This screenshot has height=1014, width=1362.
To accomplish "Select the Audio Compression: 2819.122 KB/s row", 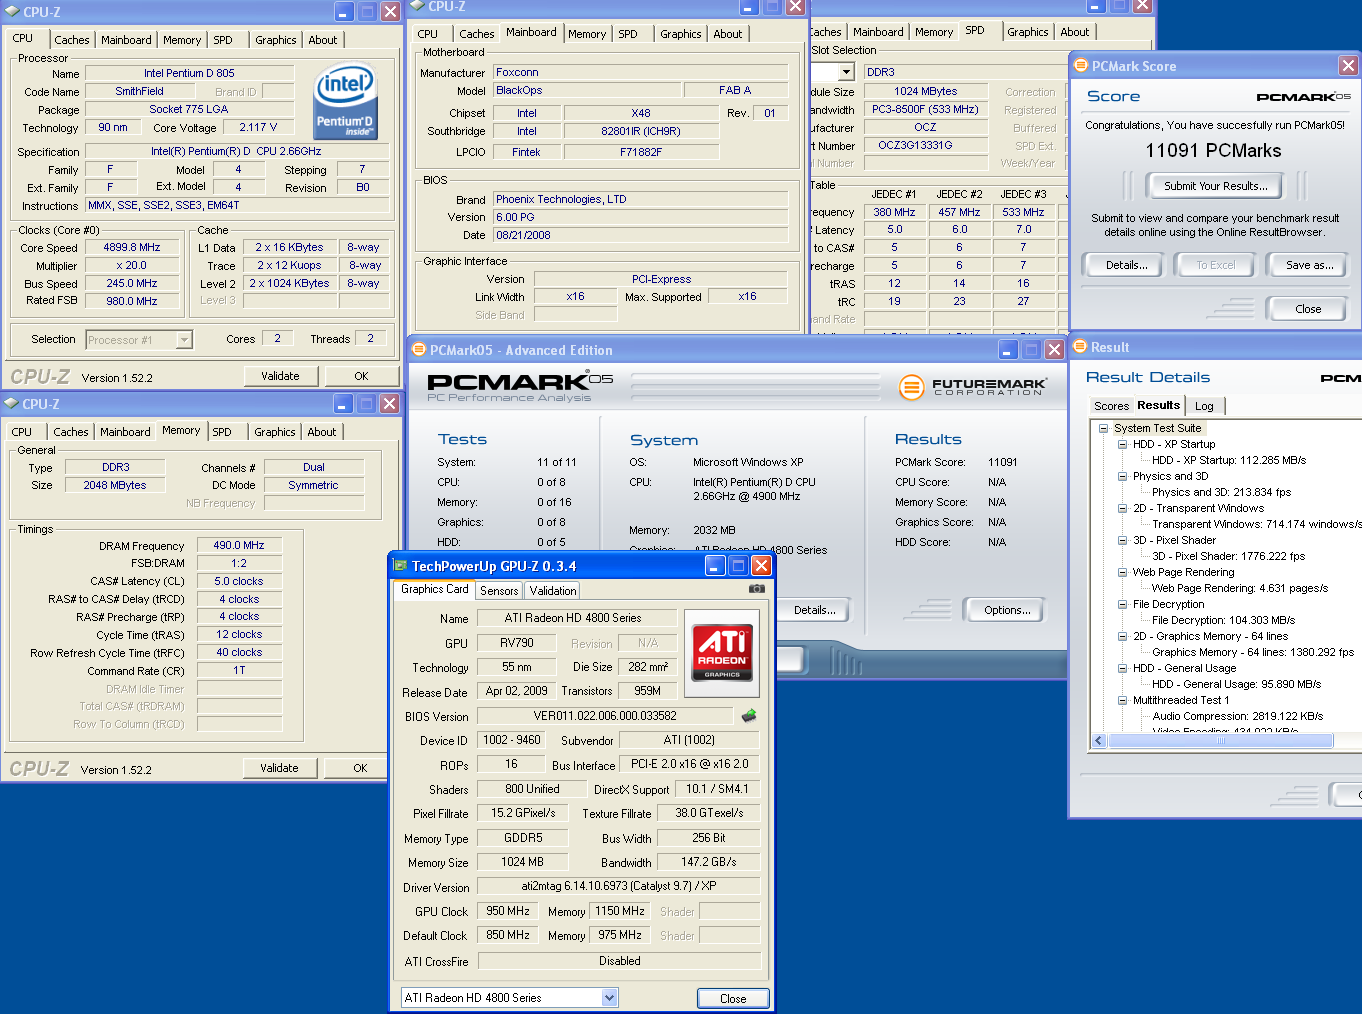I will (x=1237, y=716).
